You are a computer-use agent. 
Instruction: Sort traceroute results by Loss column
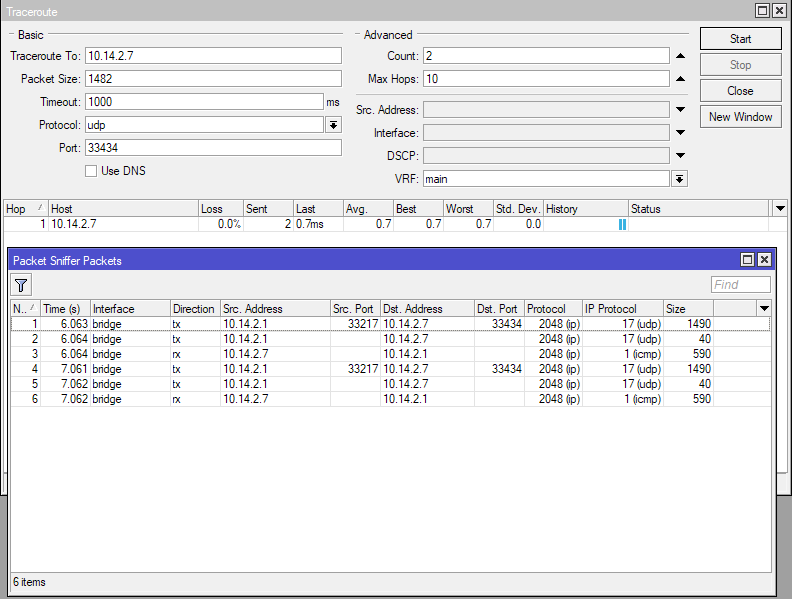pos(221,209)
